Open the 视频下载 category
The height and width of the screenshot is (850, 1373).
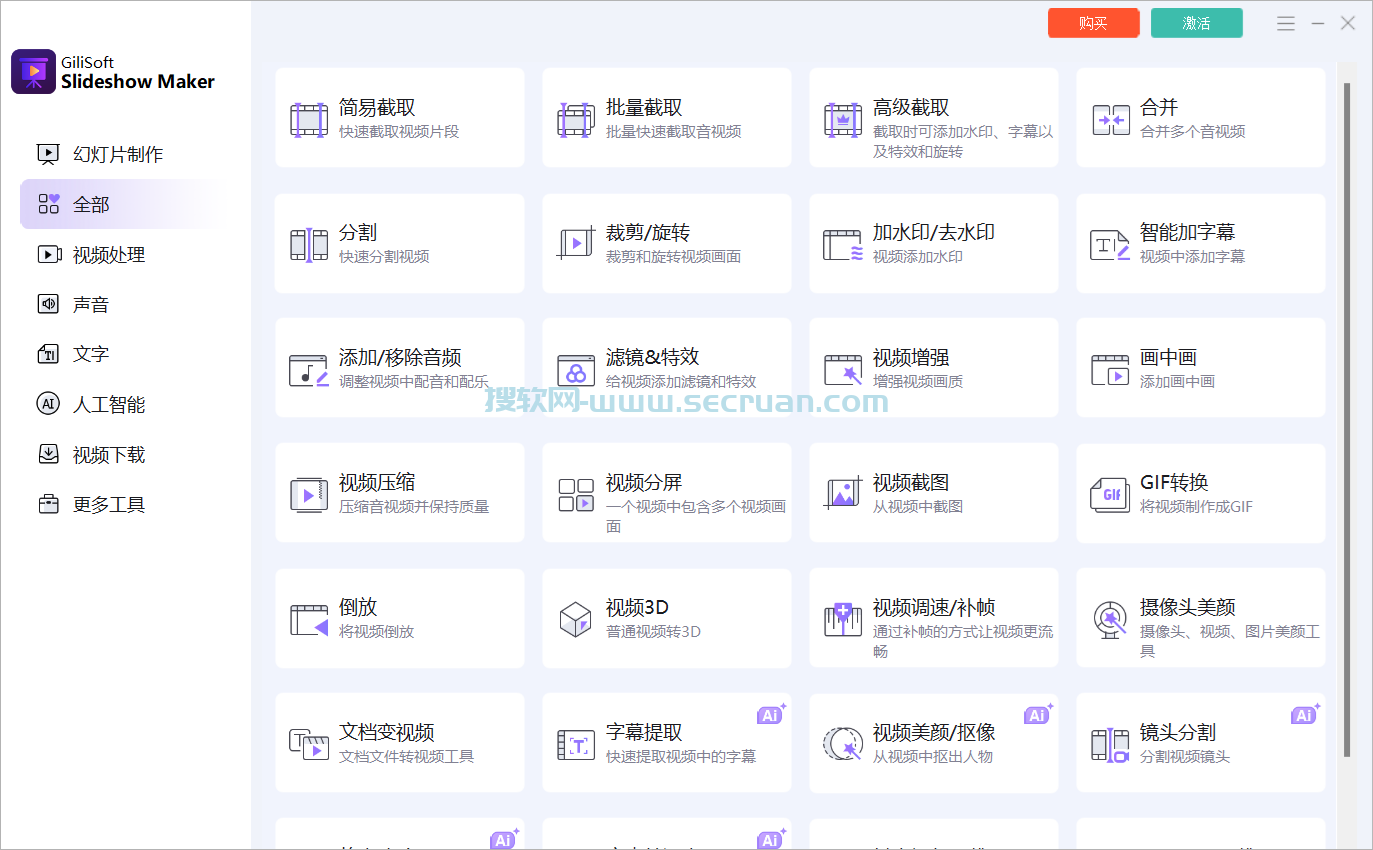pos(125,454)
